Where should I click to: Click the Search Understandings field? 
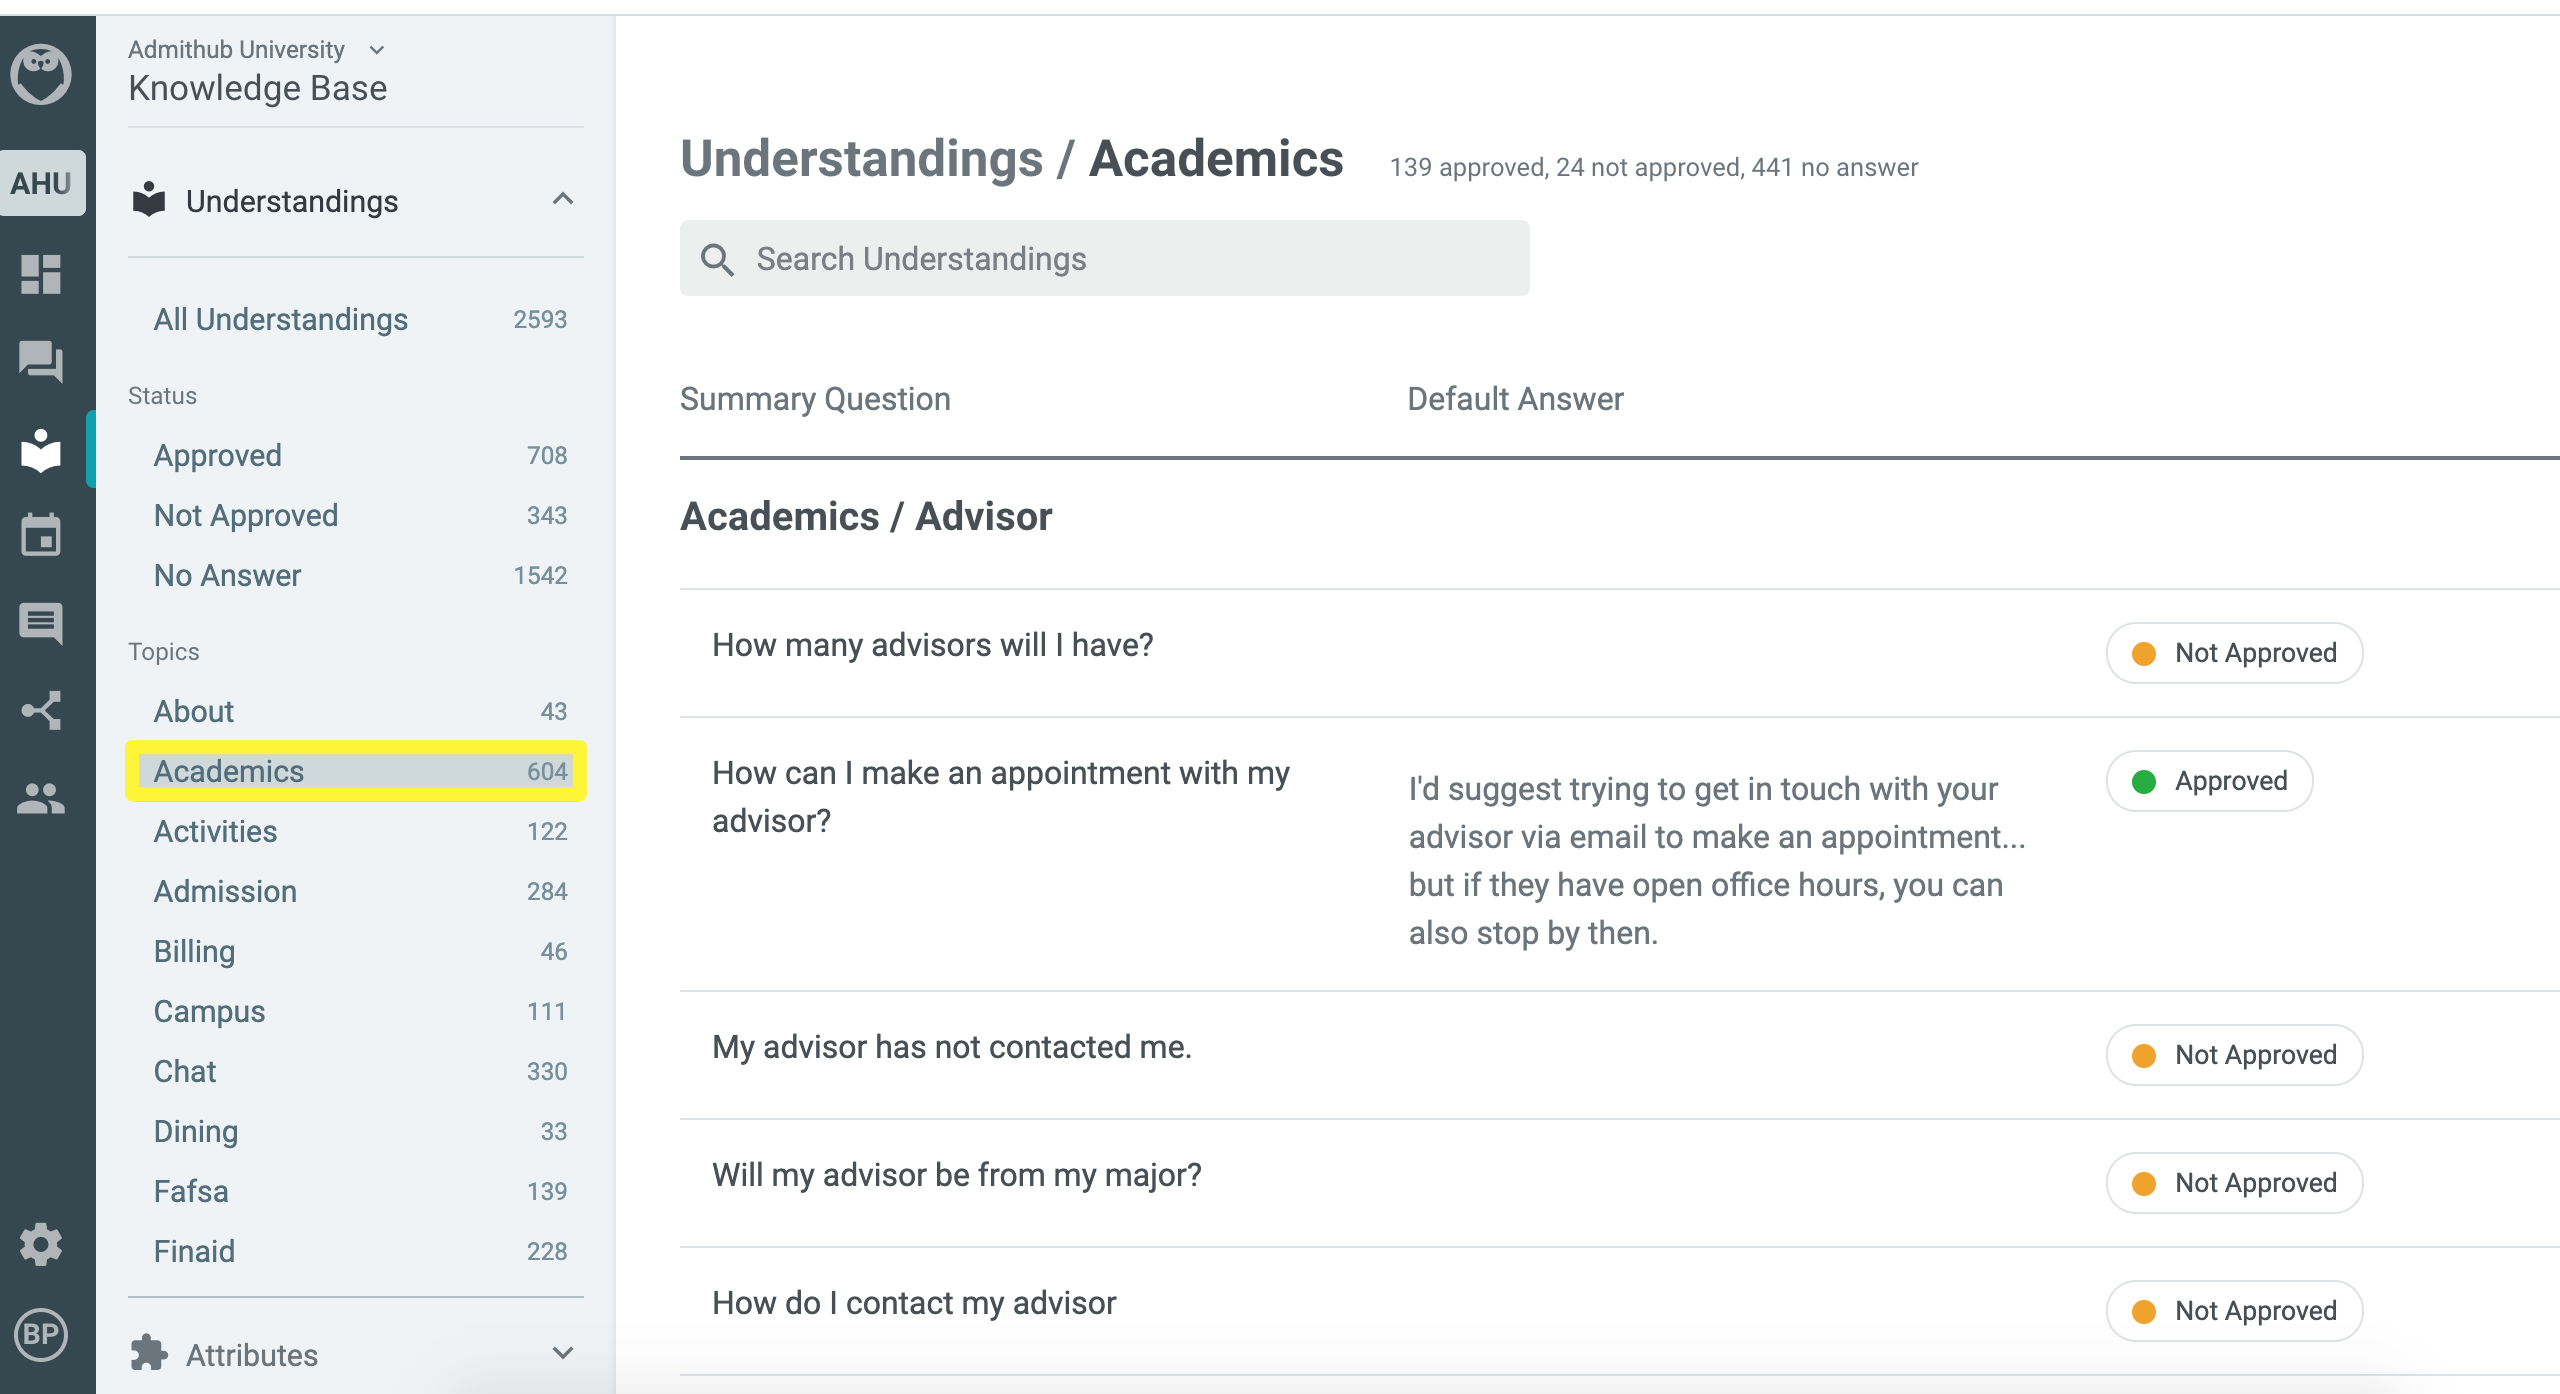click(x=1104, y=258)
